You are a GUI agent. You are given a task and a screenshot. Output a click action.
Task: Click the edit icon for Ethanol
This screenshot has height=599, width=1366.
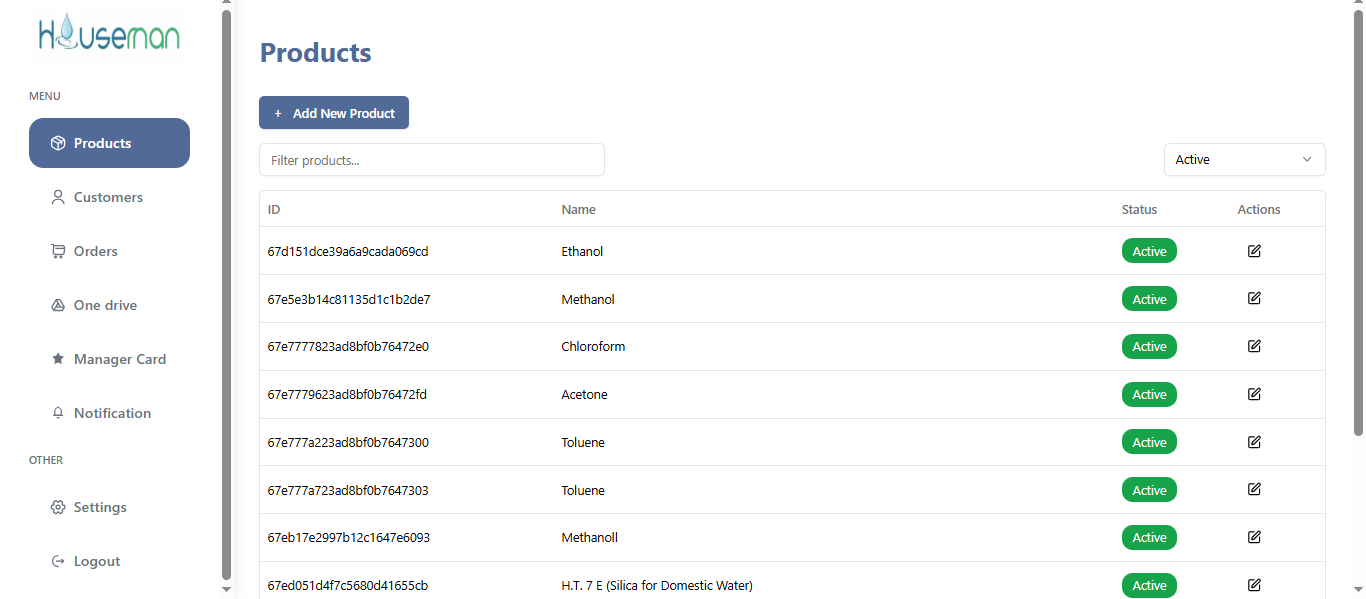pos(1254,251)
